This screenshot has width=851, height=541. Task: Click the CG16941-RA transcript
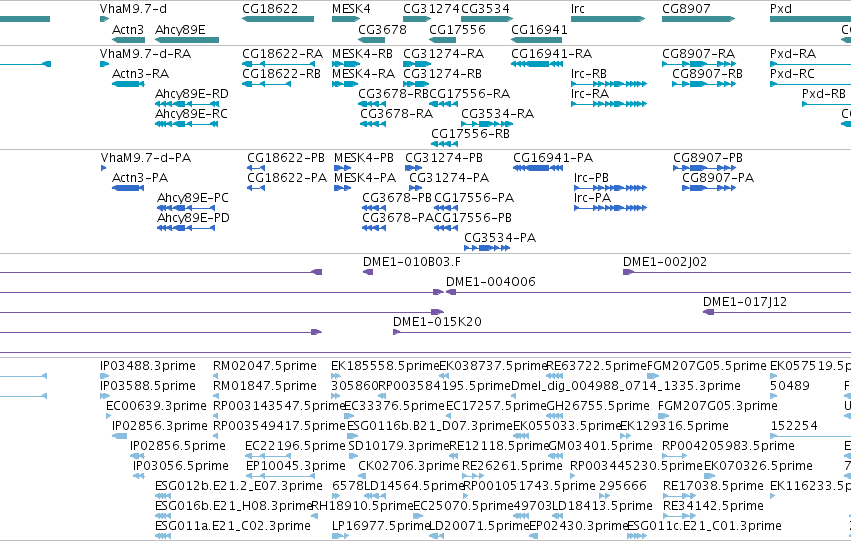(537, 64)
